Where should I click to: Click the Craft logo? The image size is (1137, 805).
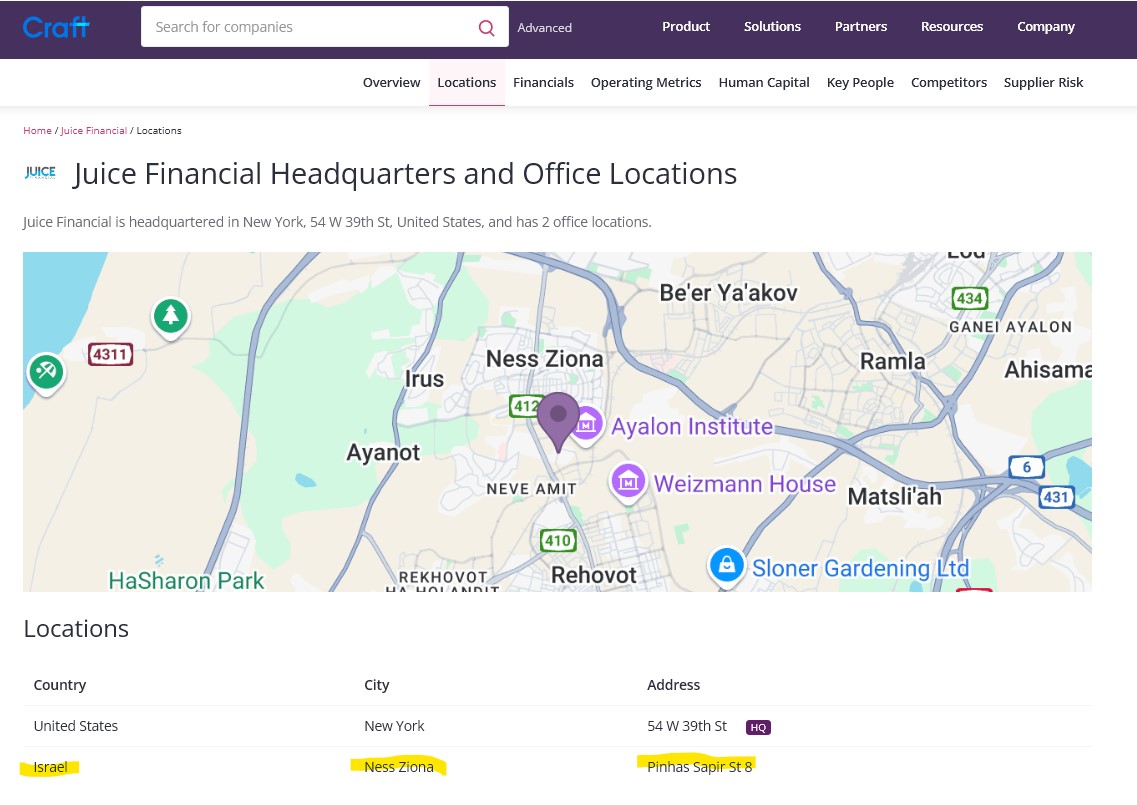click(55, 27)
